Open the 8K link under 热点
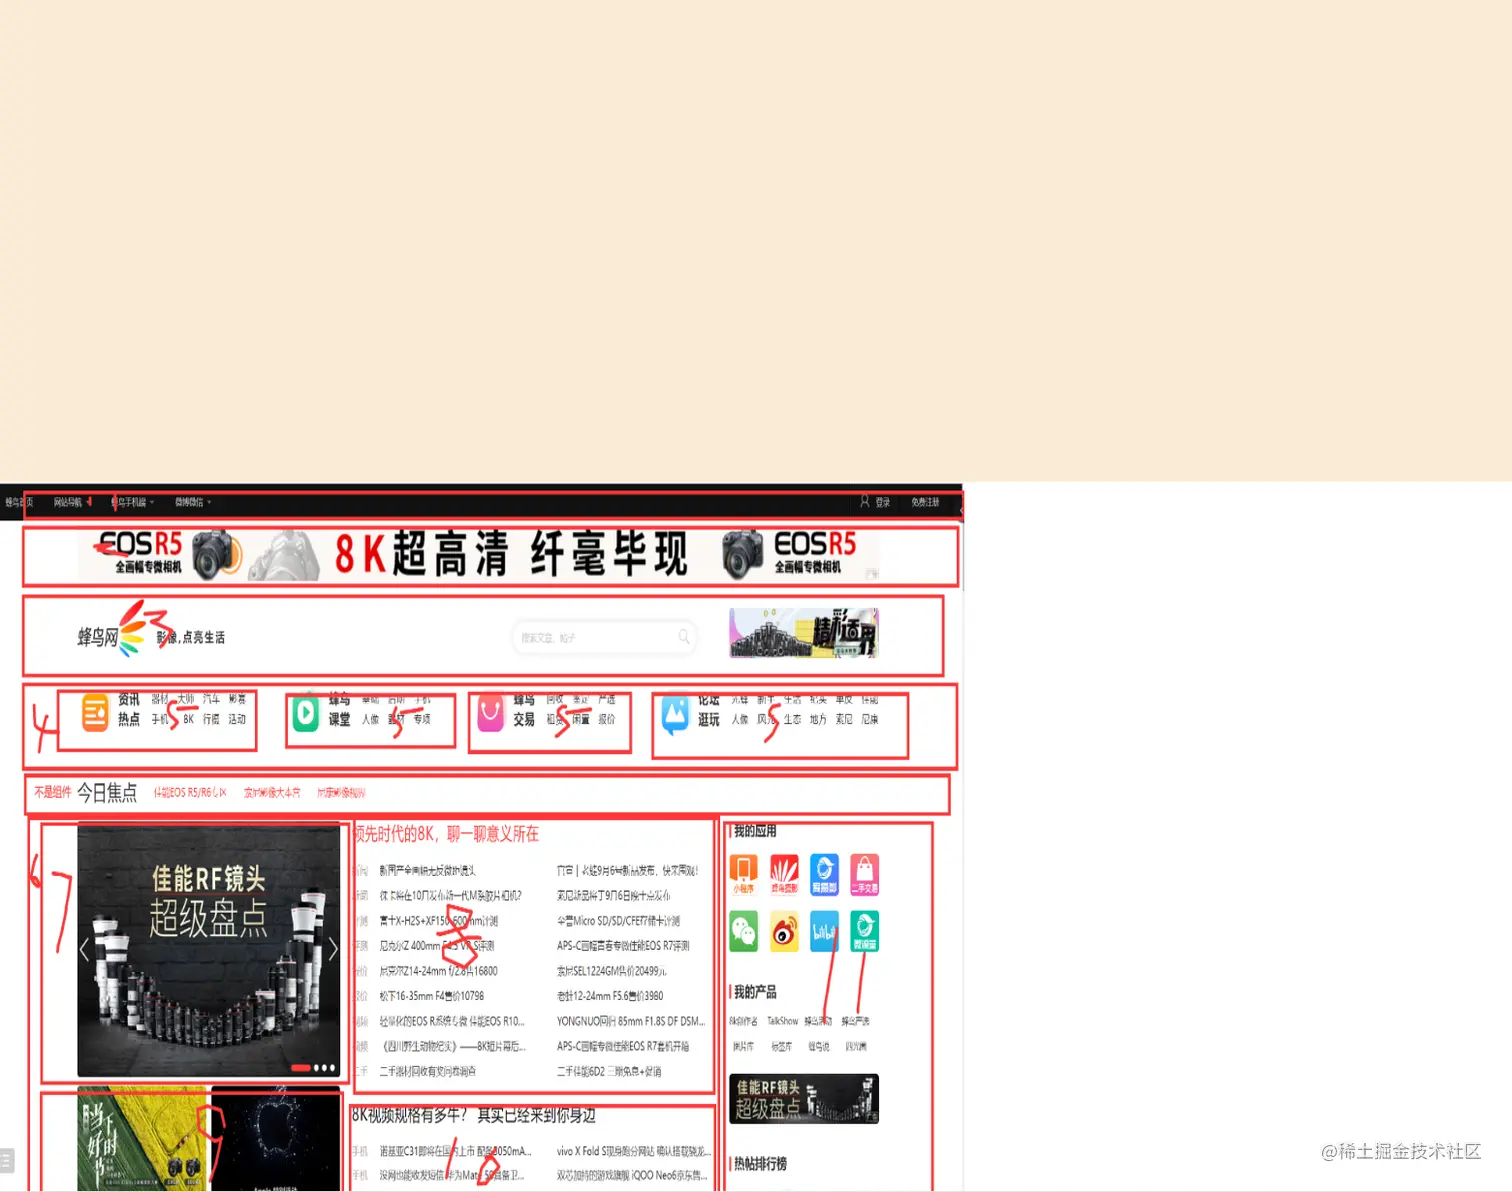Image resolution: width=1512 pixels, height=1192 pixels. pos(188,719)
